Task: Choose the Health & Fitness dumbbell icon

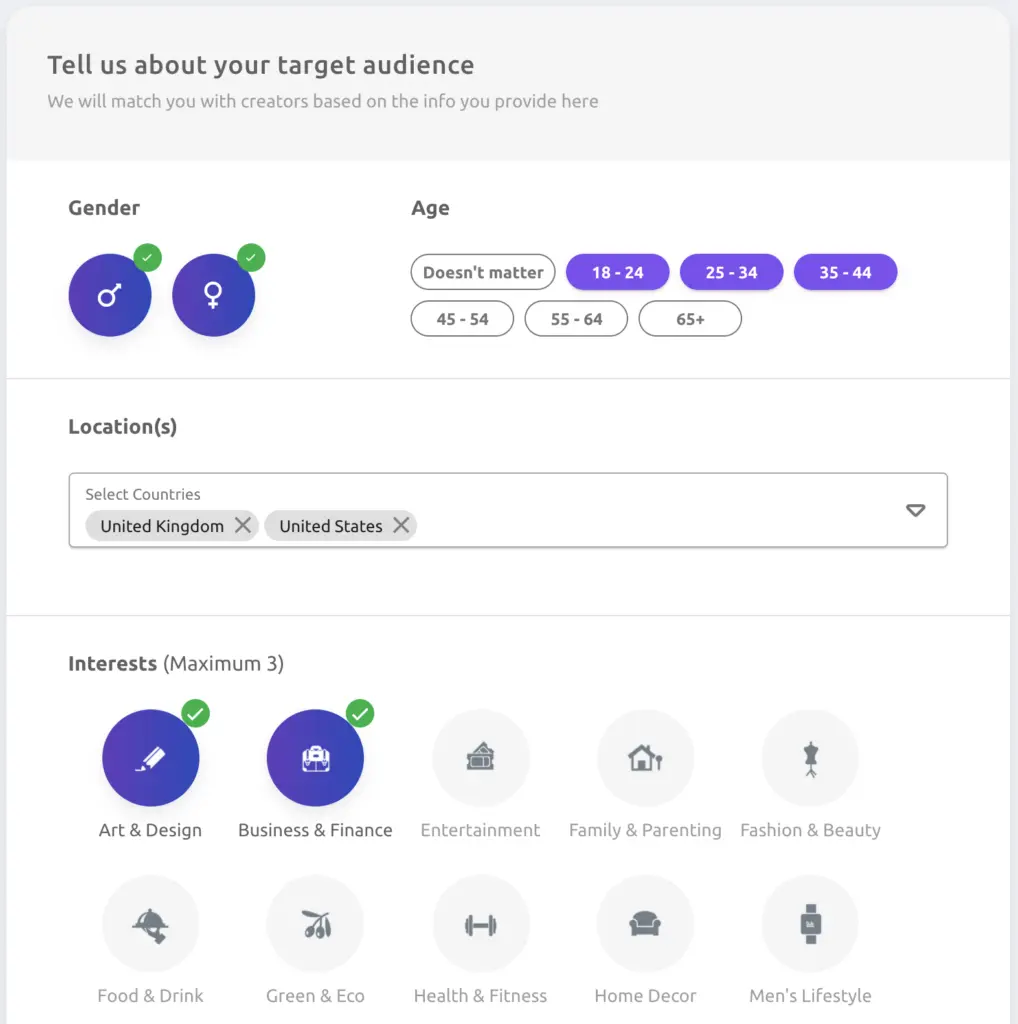Action: (x=481, y=924)
